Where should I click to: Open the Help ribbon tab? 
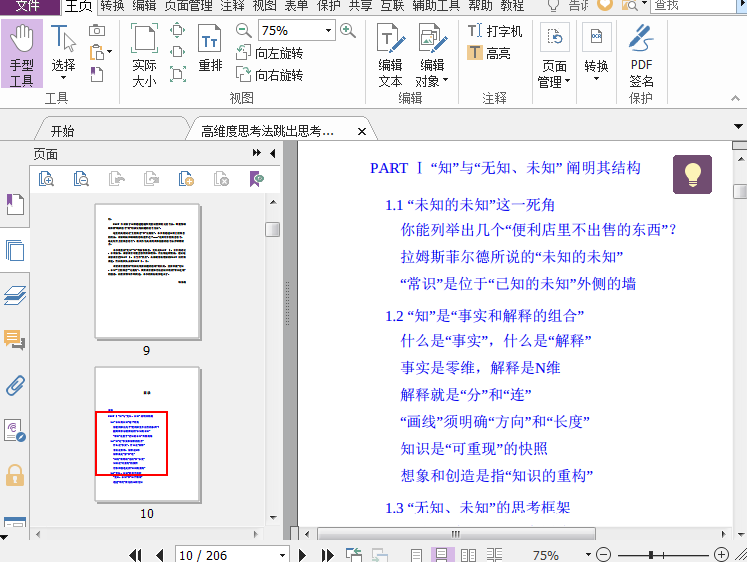(x=480, y=6)
